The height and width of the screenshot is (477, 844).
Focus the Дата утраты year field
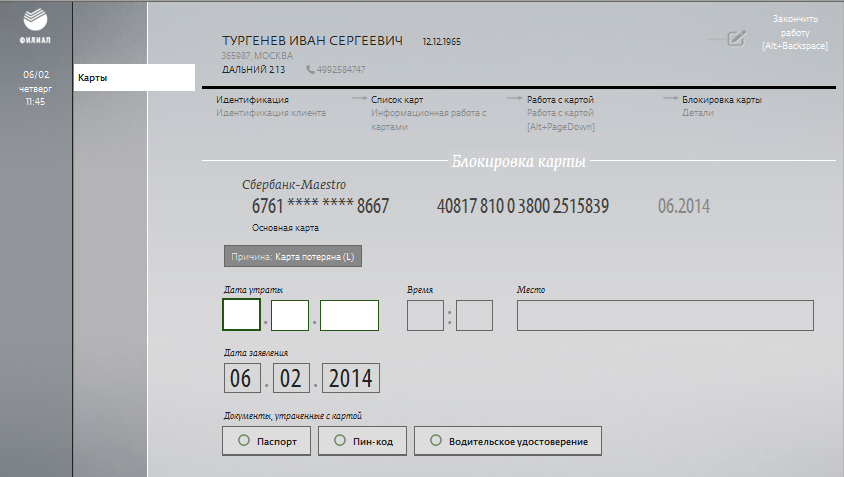(349, 315)
